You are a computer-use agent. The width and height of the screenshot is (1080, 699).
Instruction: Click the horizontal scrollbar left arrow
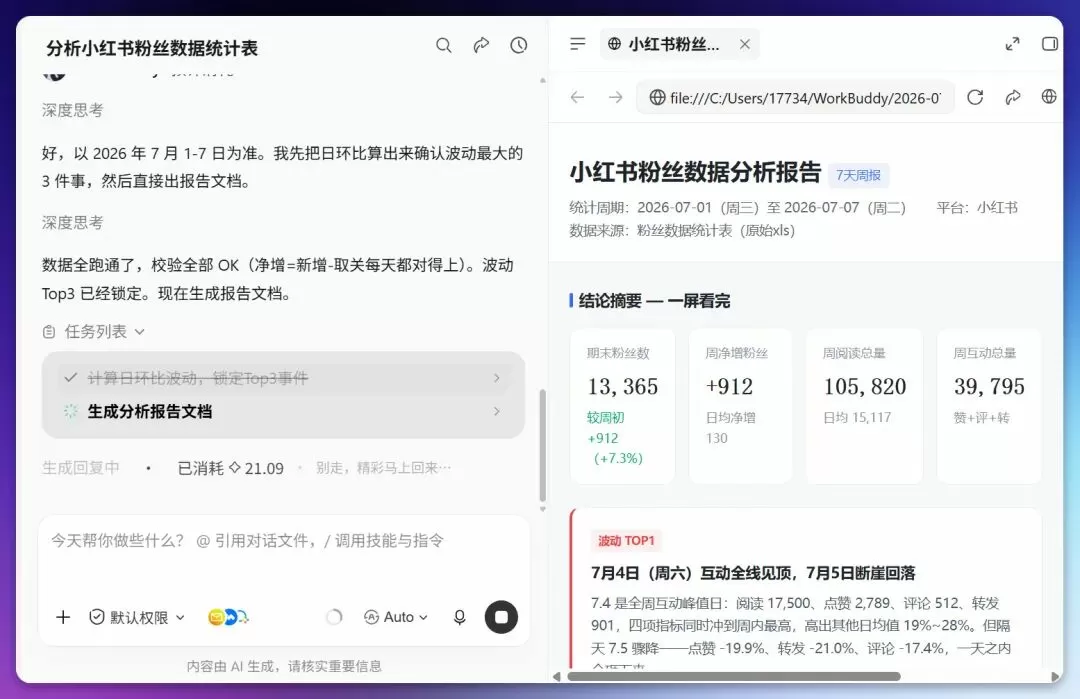[557, 677]
